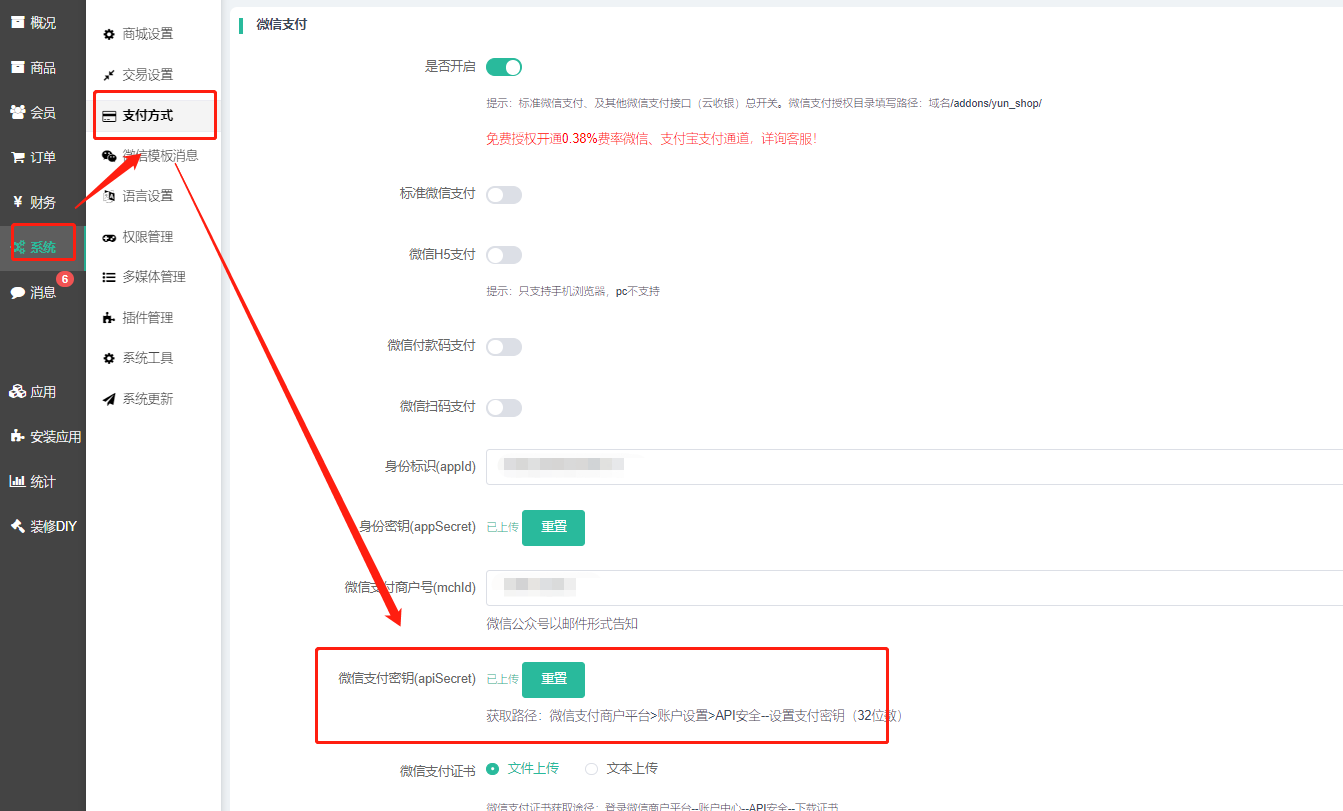This screenshot has width=1343, height=811.
Task: Click the 微信模板消息 WeChat icon
Action: (109, 156)
